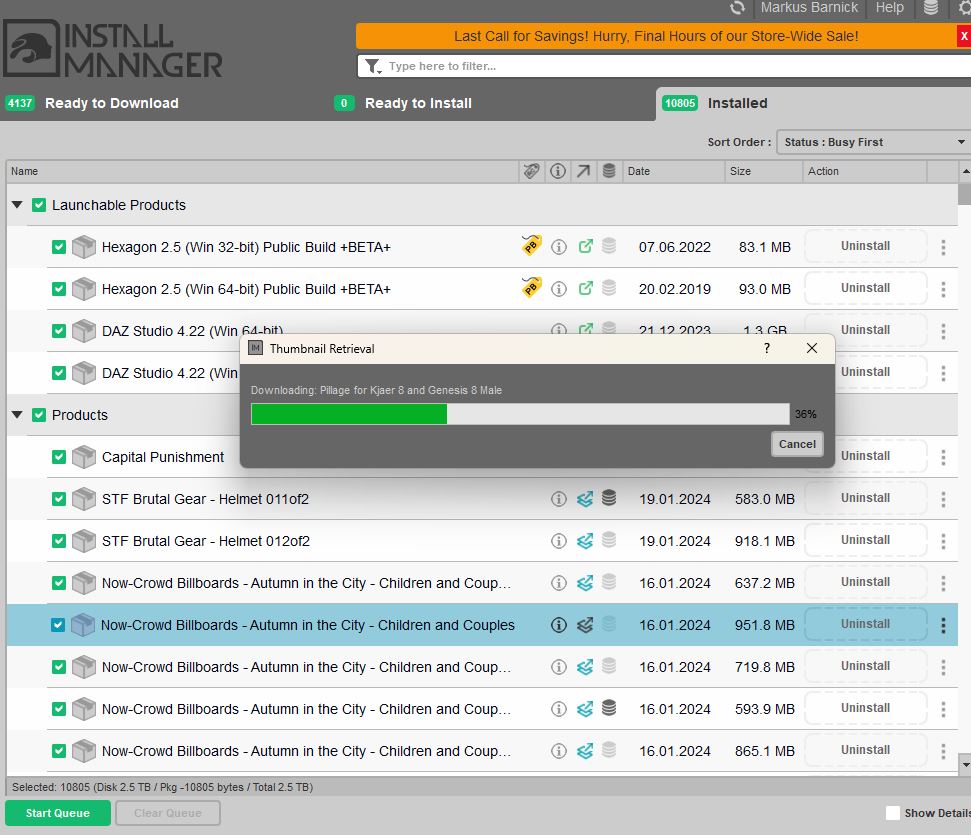Click smart content icon for Helmet 011of2
The width and height of the screenshot is (971, 835).
tap(585, 499)
